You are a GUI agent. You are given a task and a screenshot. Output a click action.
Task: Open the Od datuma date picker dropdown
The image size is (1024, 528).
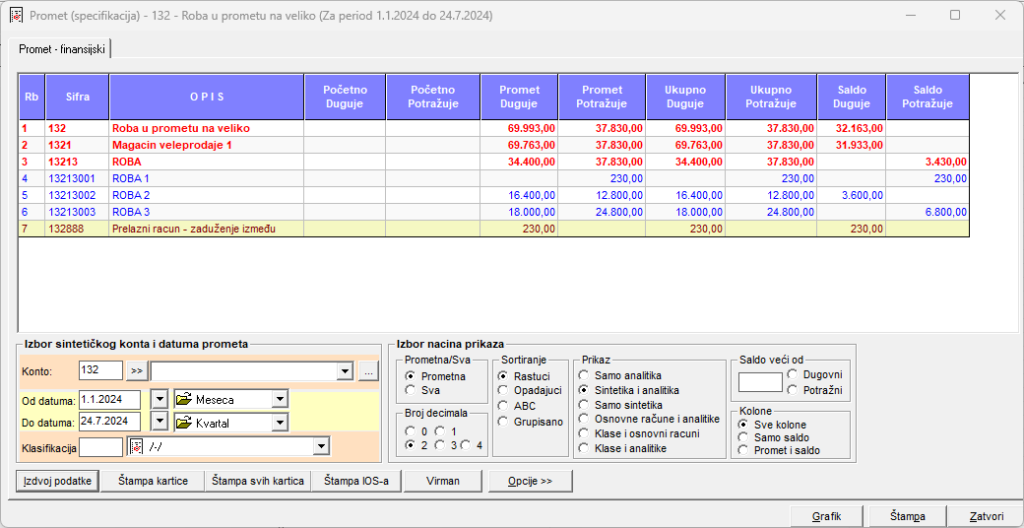[x=159, y=399]
